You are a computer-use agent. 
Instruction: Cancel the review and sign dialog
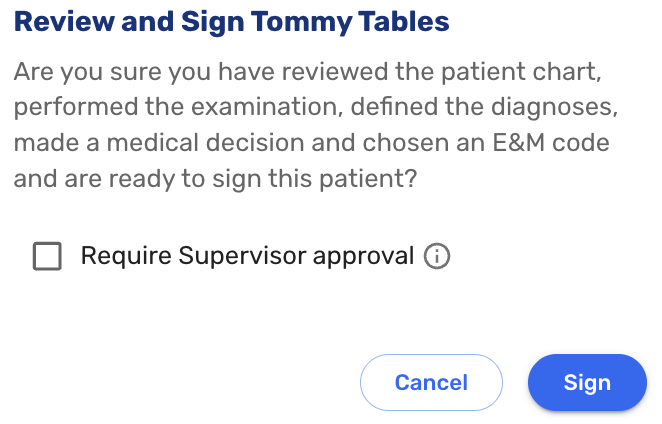[x=431, y=382]
